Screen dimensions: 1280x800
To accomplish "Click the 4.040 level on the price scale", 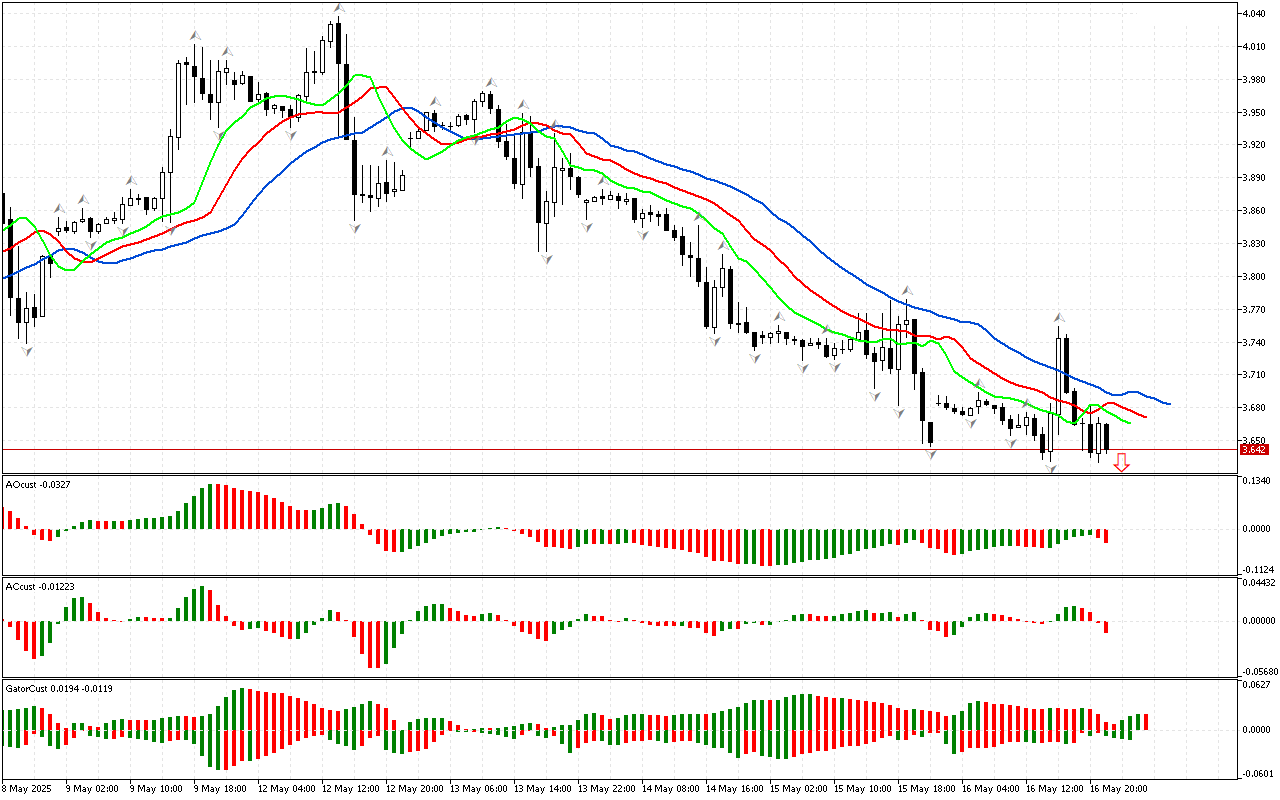I will coord(1253,13).
